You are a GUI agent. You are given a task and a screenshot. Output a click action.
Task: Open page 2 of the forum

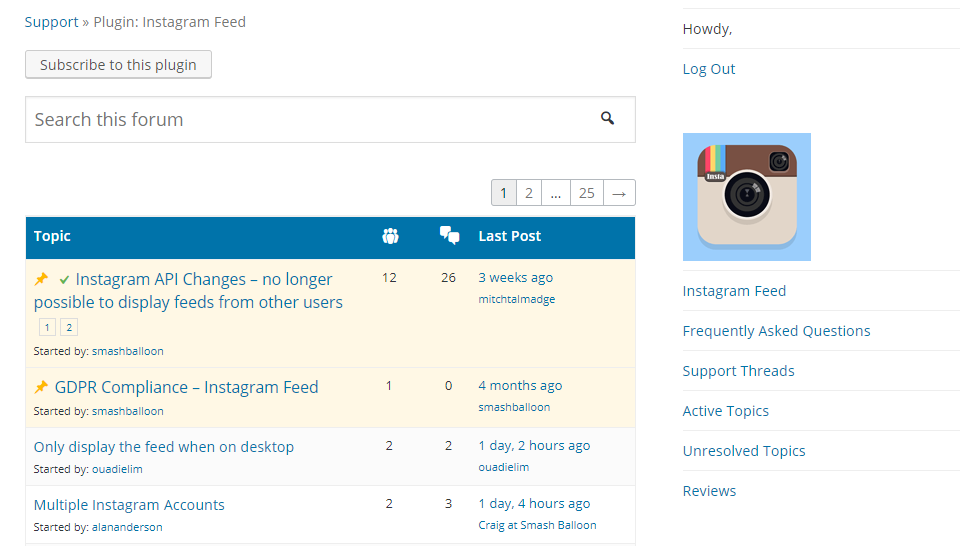[528, 193]
